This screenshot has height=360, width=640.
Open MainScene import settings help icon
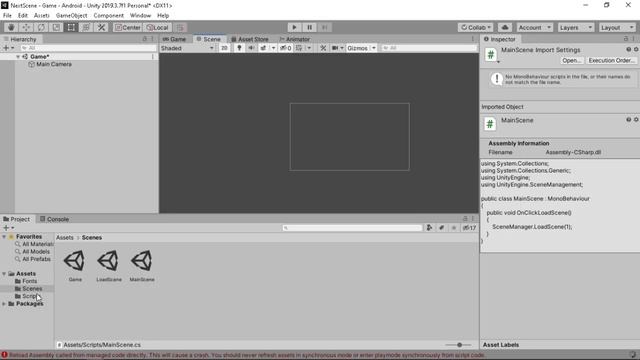[x=629, y=50]
